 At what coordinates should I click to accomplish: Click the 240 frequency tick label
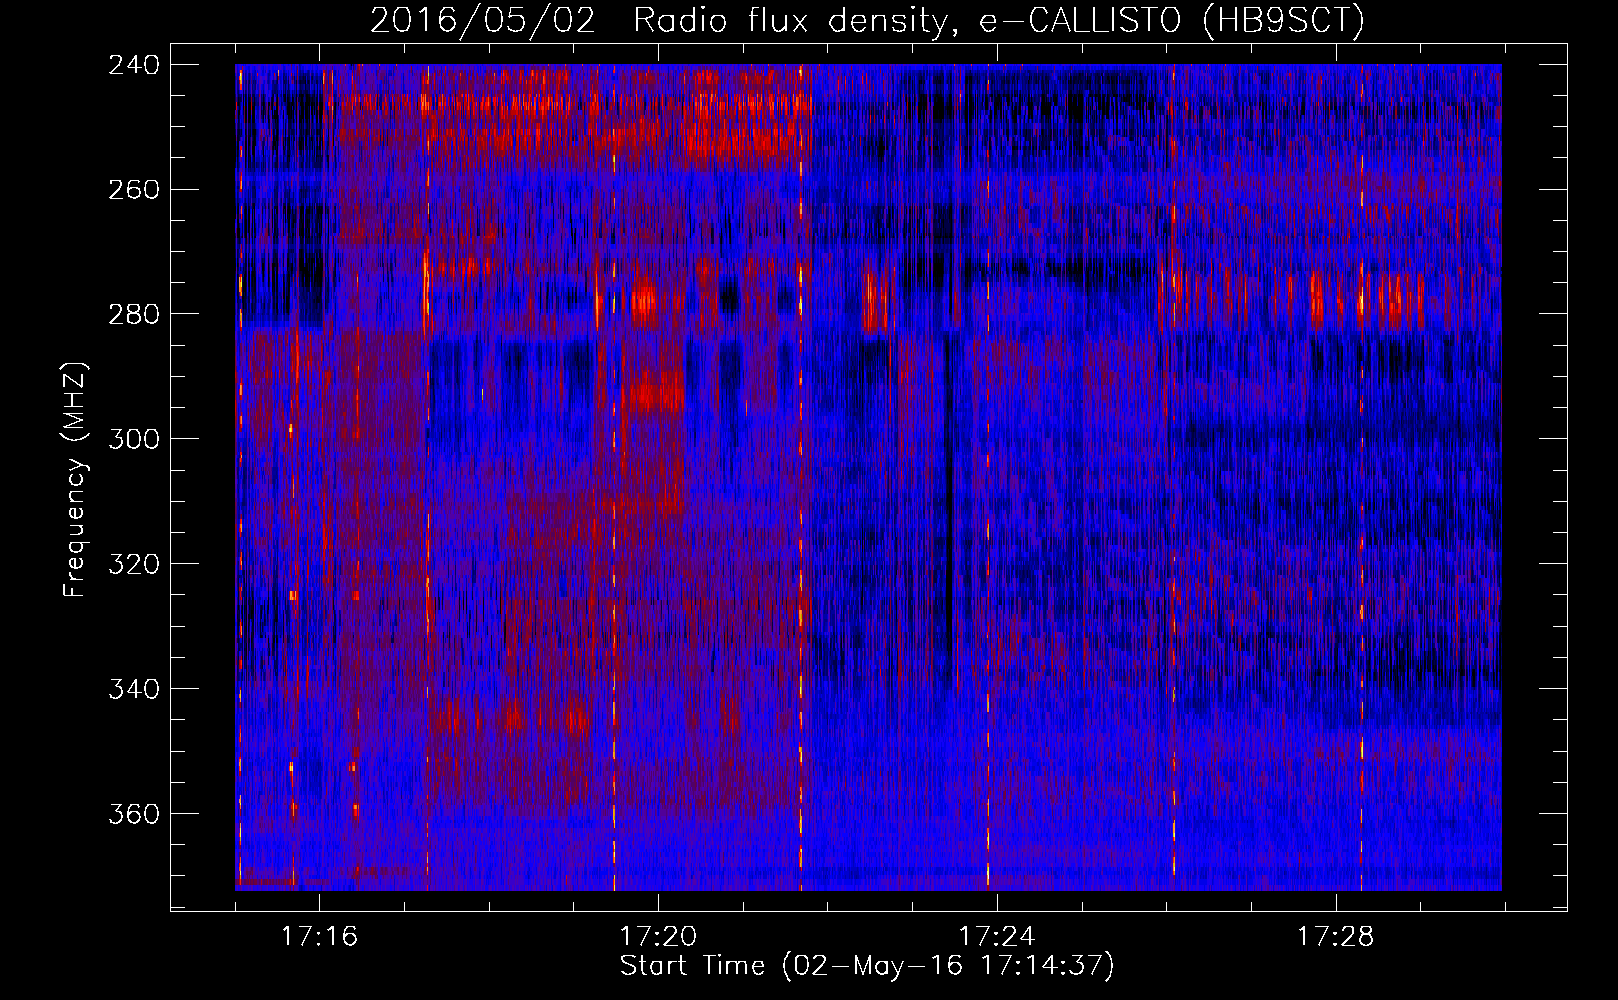point(134,65)
